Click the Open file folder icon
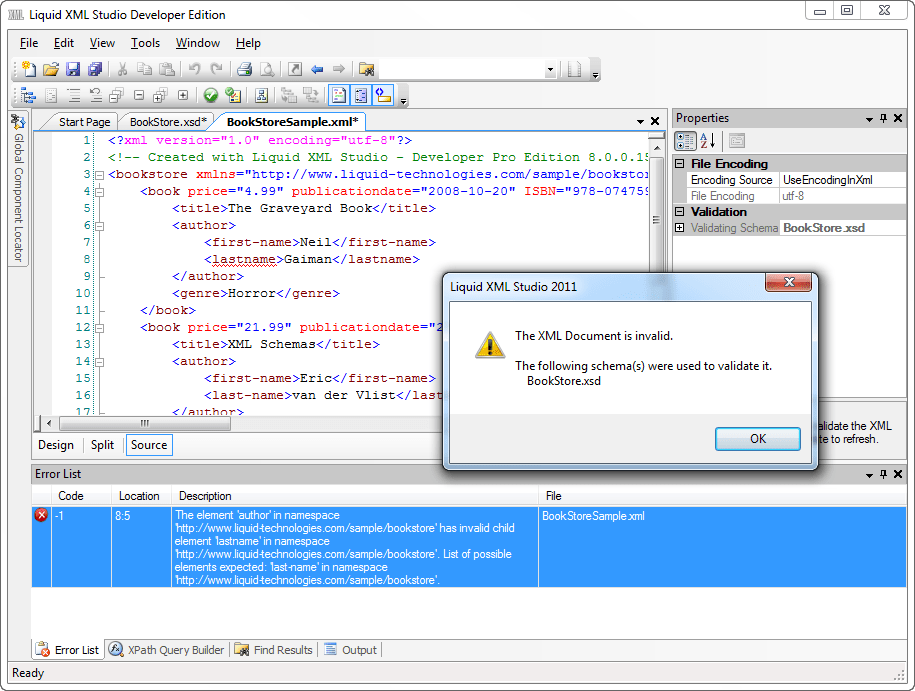Screen dimensions: 915x691 pos(51,69)
